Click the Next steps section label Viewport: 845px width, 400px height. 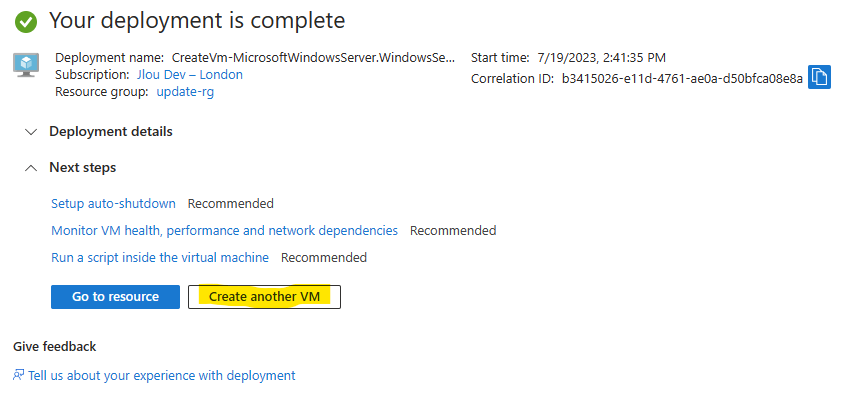(x=82, y=168)
